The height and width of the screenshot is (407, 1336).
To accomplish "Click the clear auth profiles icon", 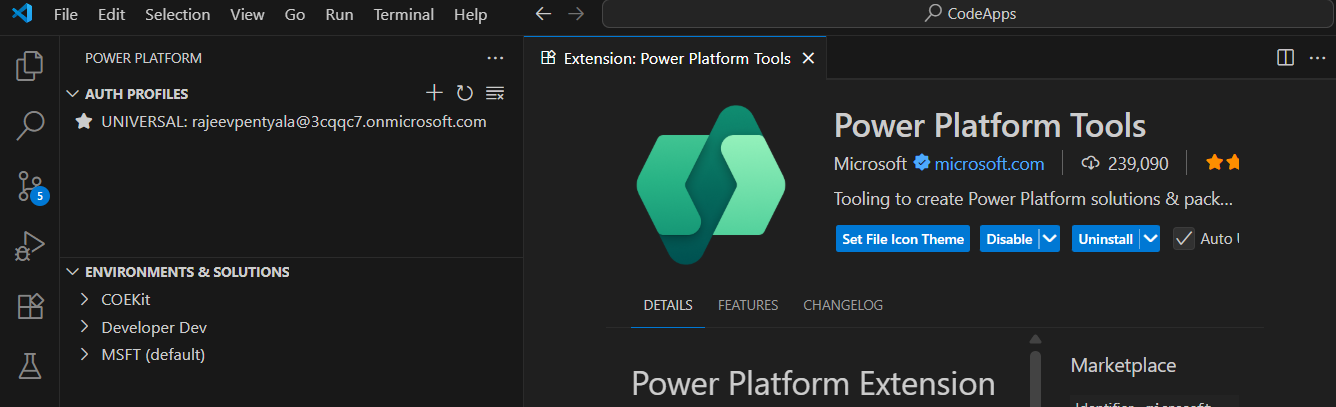I will click(x=494, y=93).
